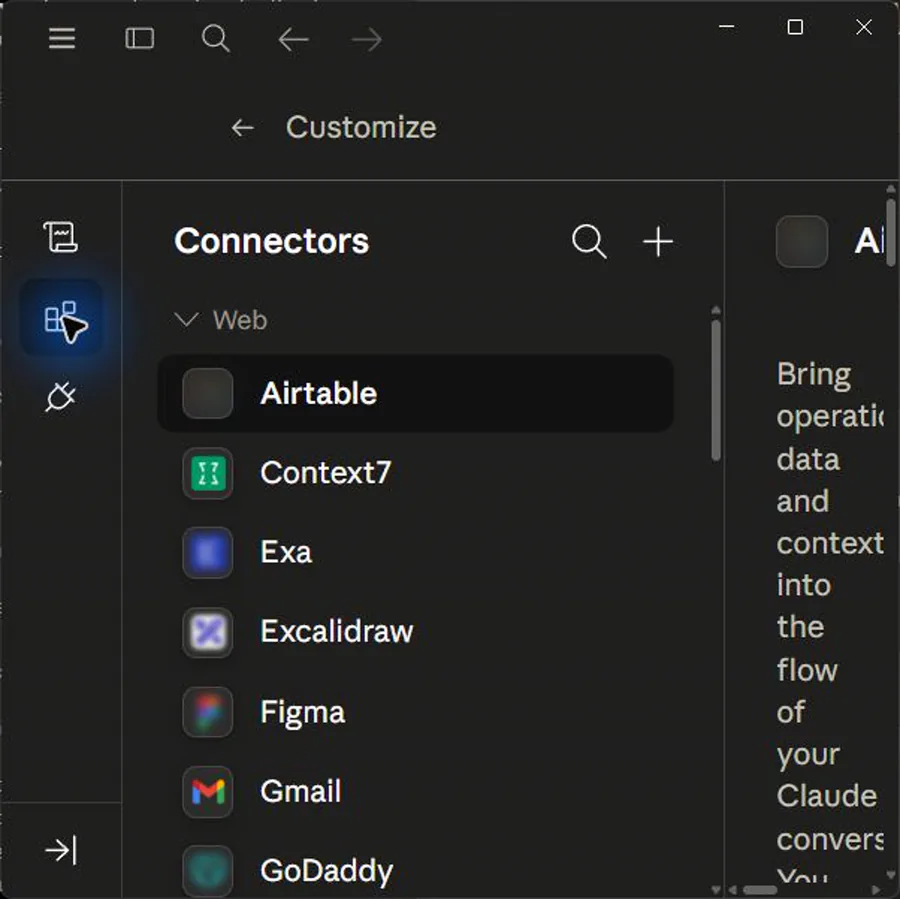Click the Figma logo icon

[x=208, y=712]
